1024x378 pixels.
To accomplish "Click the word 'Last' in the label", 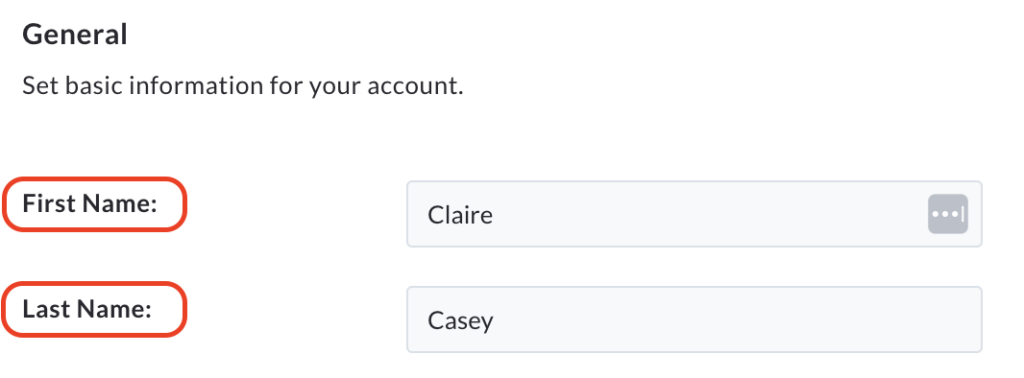I will pos(47,309).
